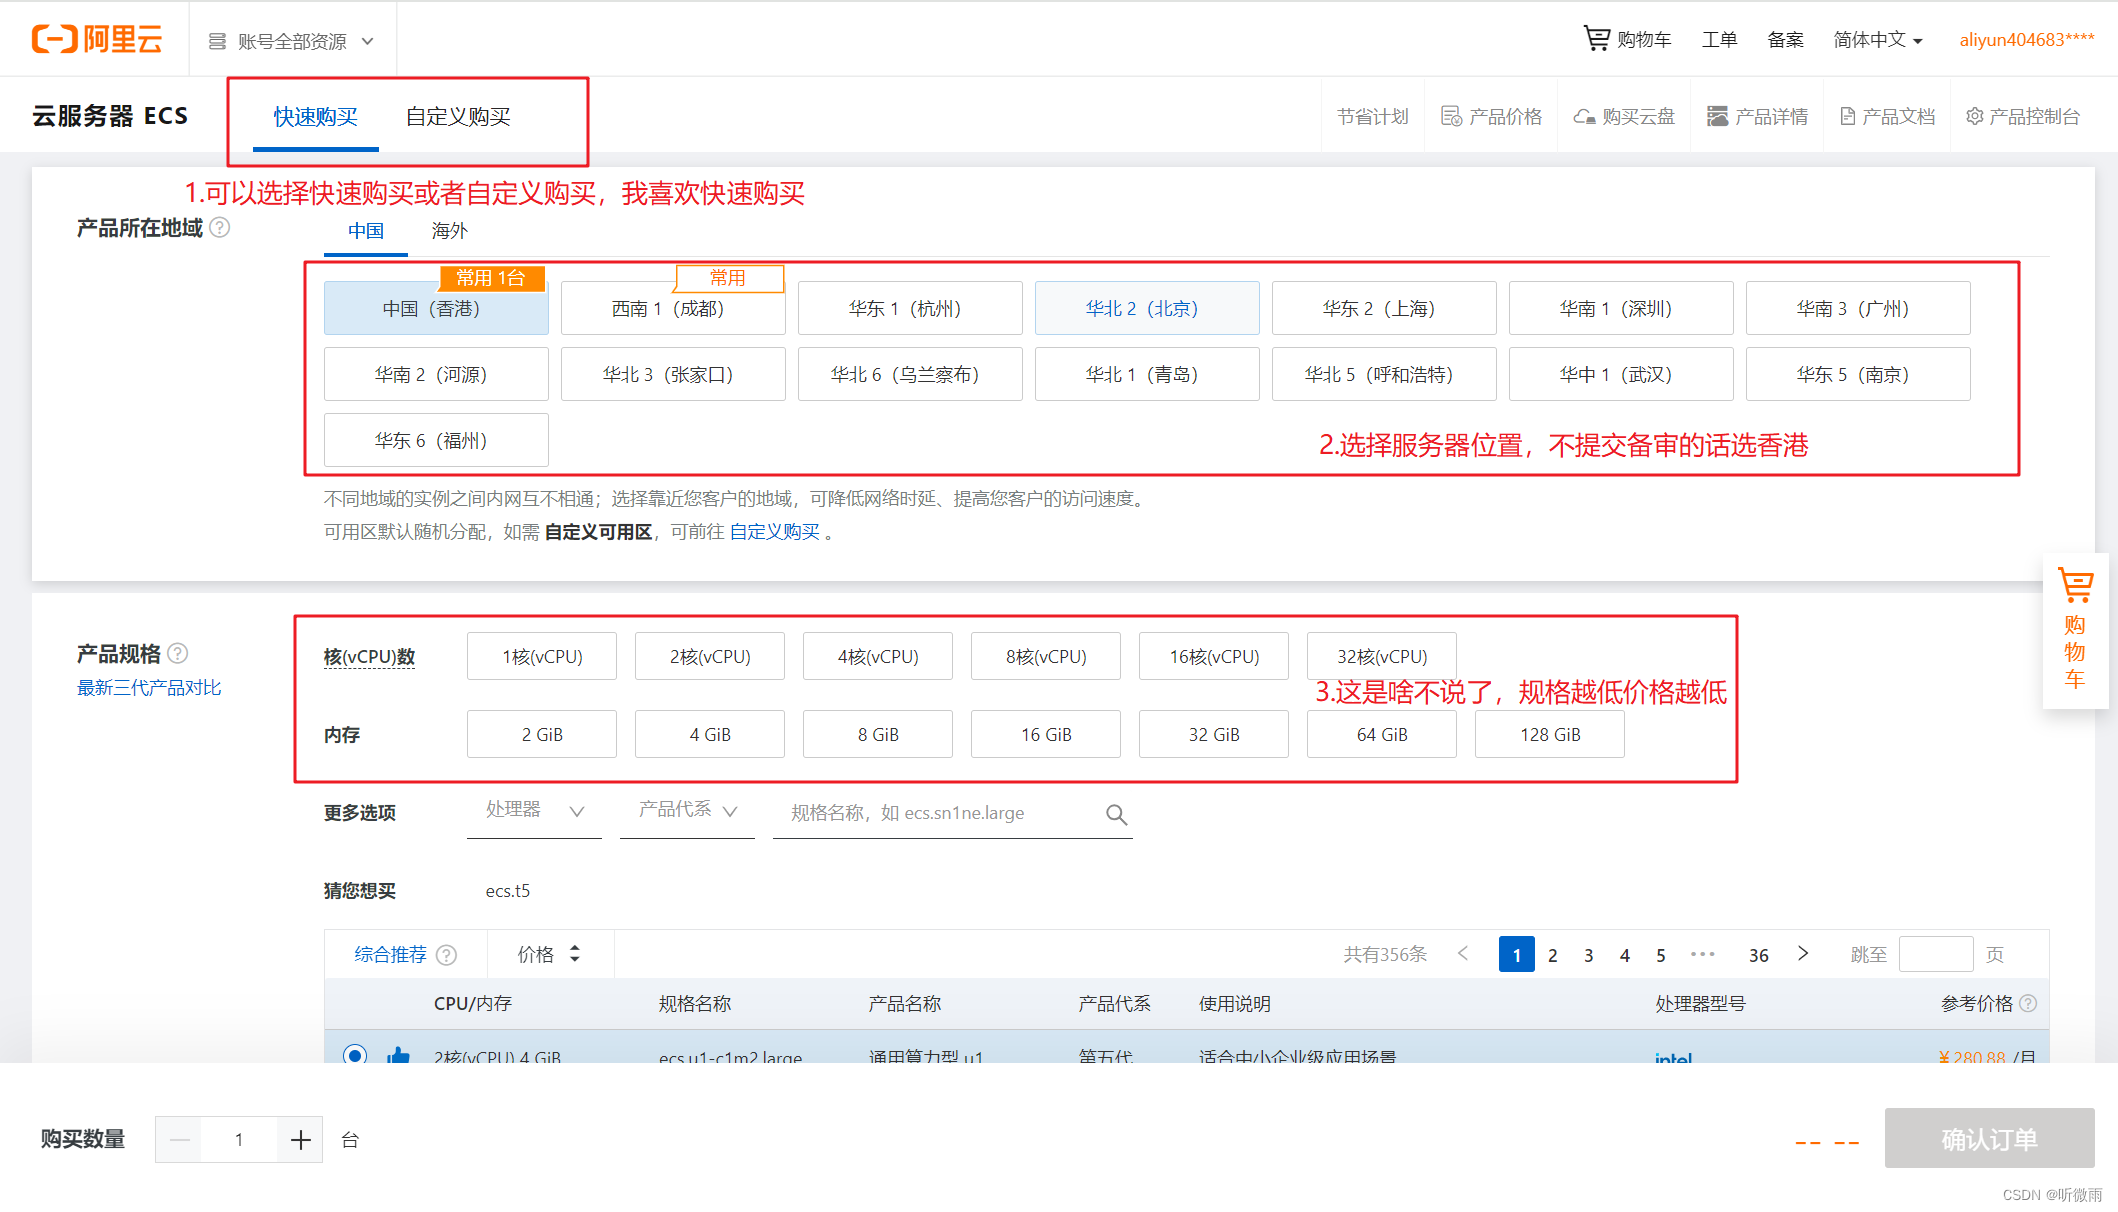Open 工单 in top menu

click(1720, 40)
